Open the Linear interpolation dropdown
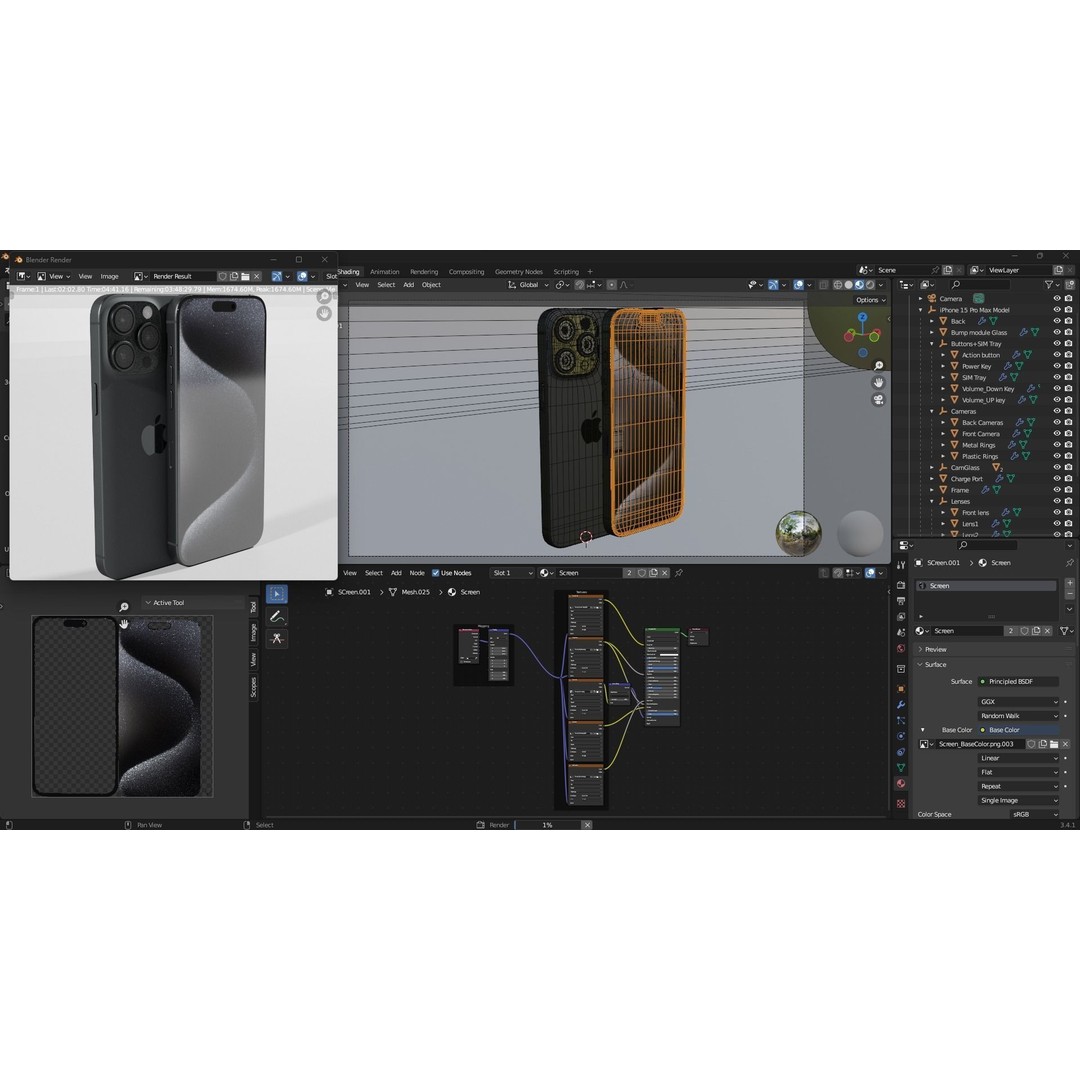Viewport: 1080px width, 1080px height. (x=1018, y=758)
